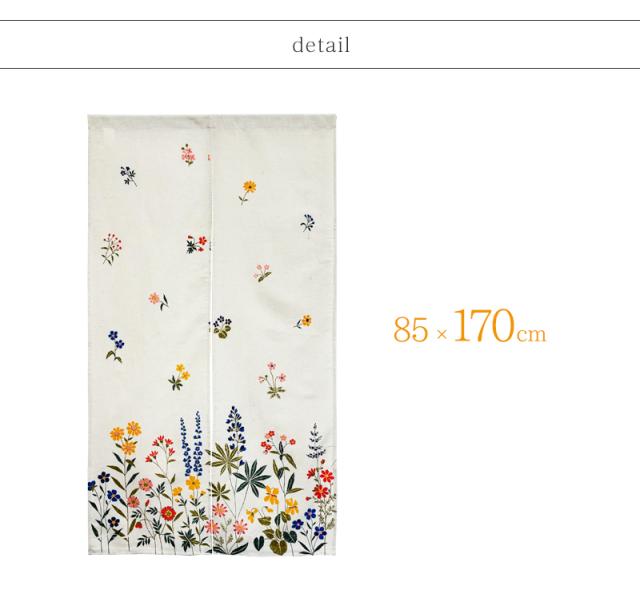Click the "85" width number
This screenshot has height=590, width=640.
point(411,329)
